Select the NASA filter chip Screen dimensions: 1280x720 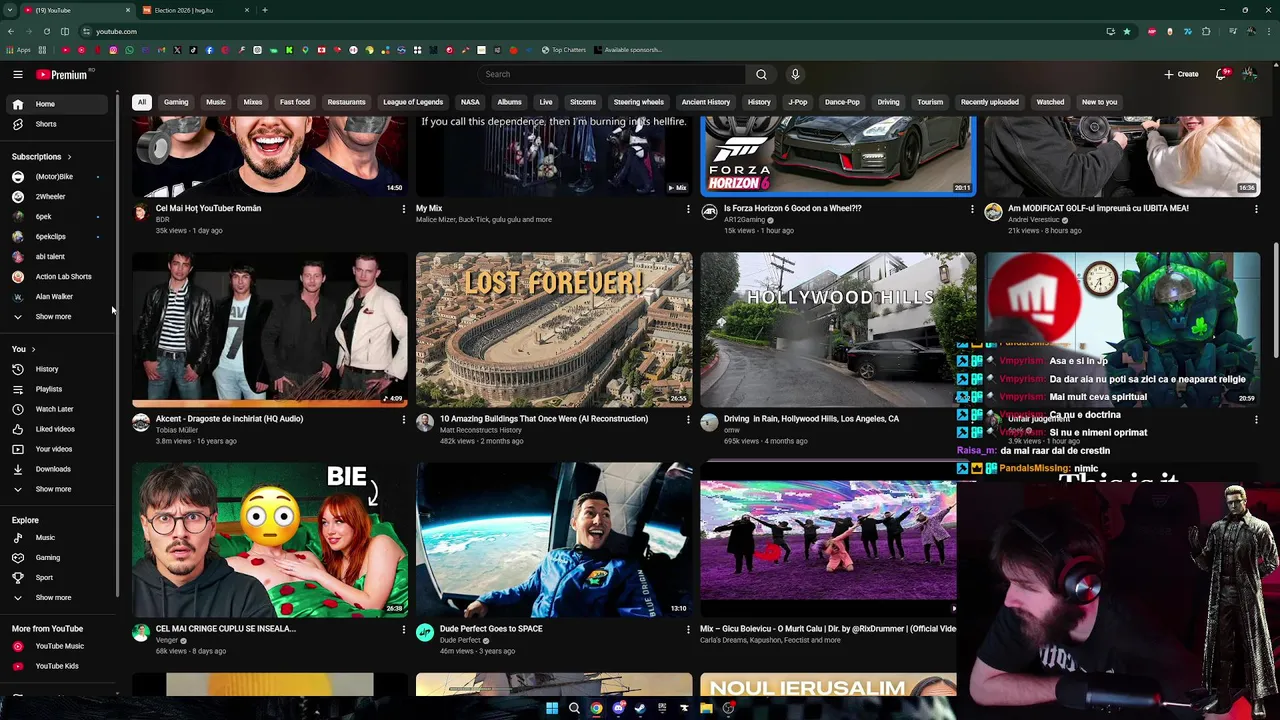(x=470, y=102)
